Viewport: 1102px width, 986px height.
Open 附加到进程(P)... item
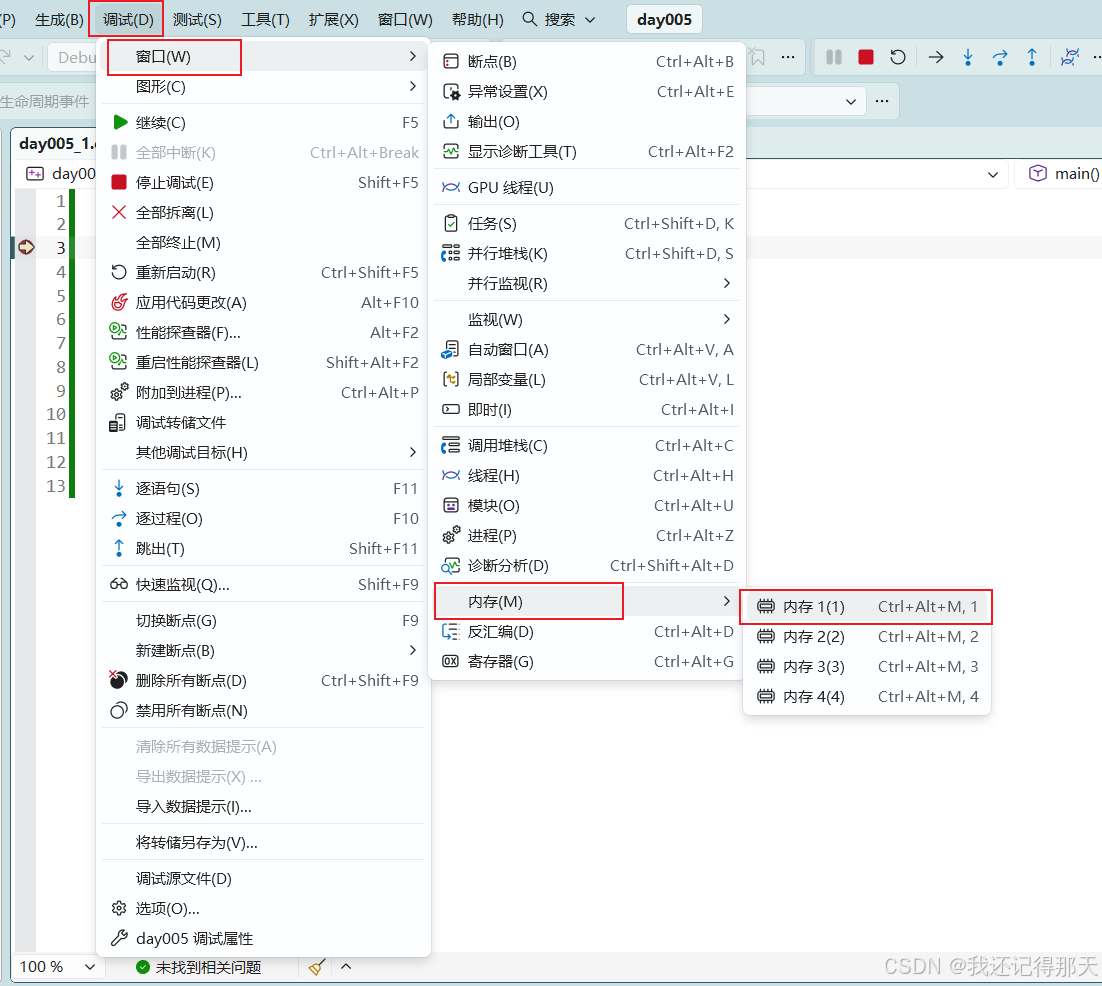pos(264,392)
